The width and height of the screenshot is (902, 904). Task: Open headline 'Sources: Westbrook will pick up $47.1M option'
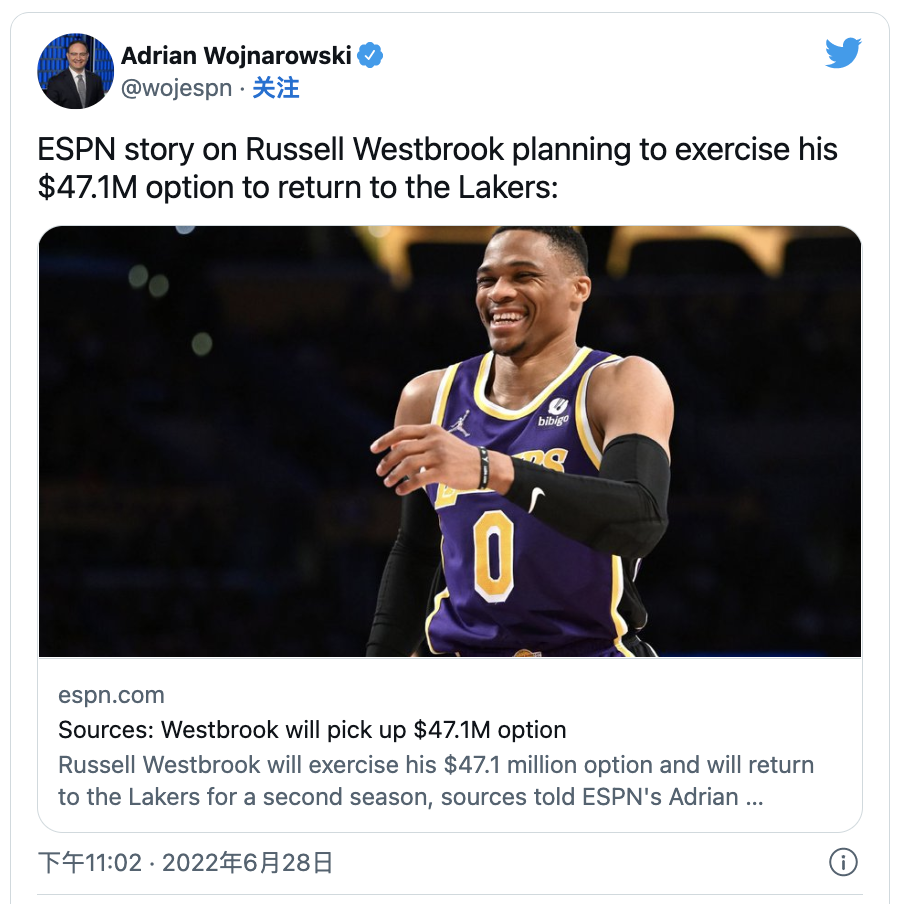tap(312, 730)
